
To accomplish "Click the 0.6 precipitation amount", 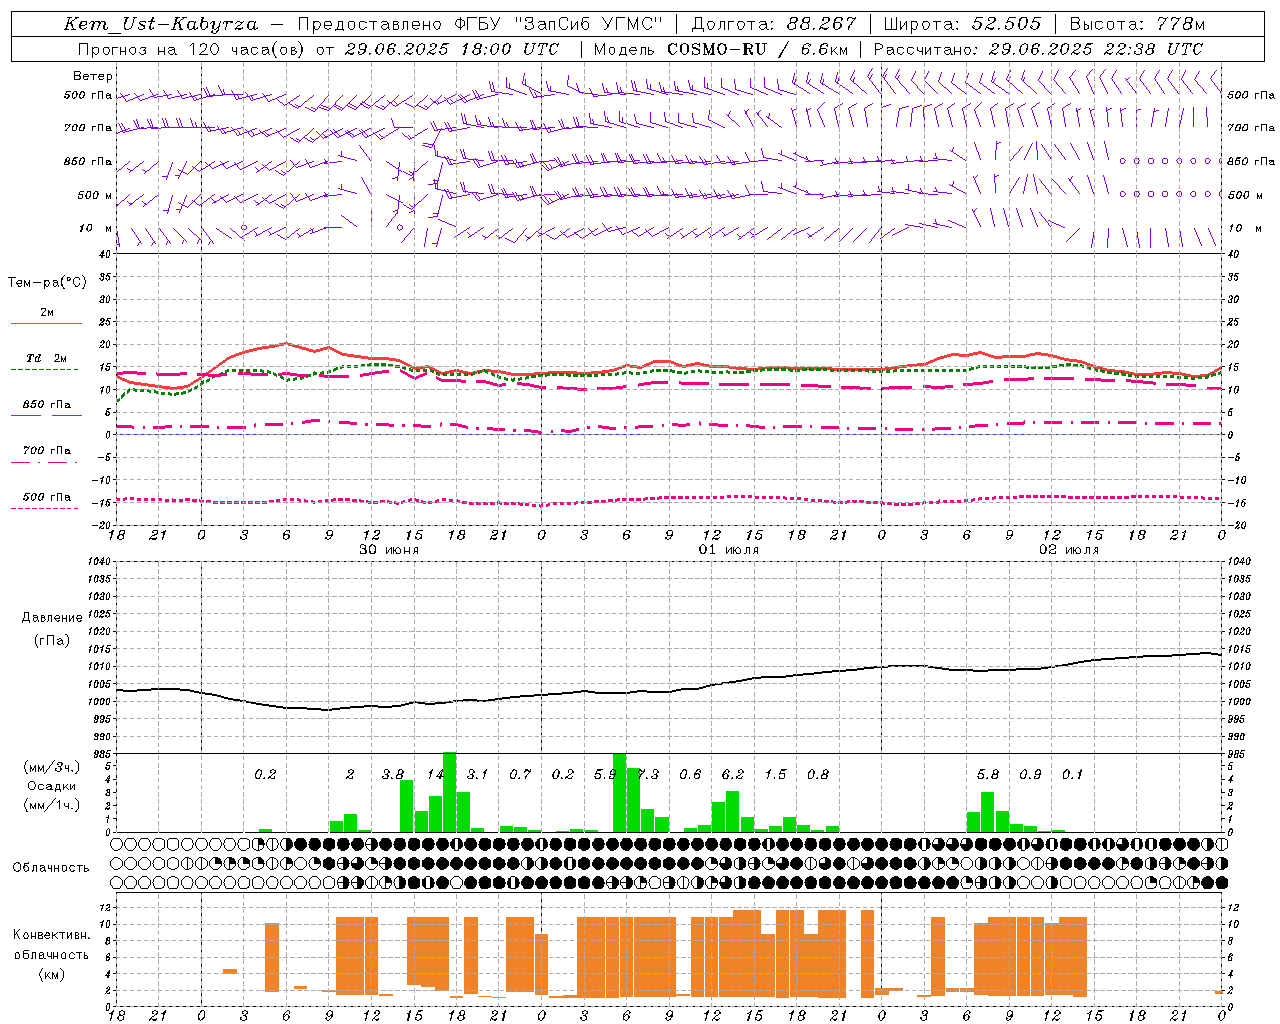I will pyautogui.click(x=690, y=775).
